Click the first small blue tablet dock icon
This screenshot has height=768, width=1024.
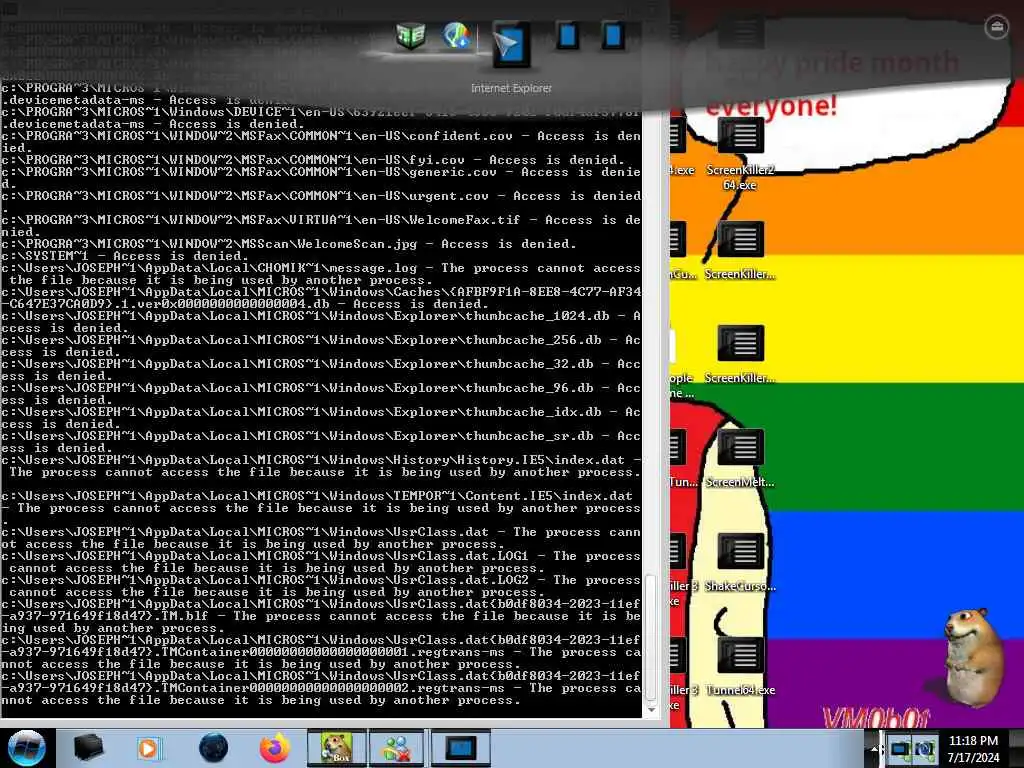coord(568,35)
